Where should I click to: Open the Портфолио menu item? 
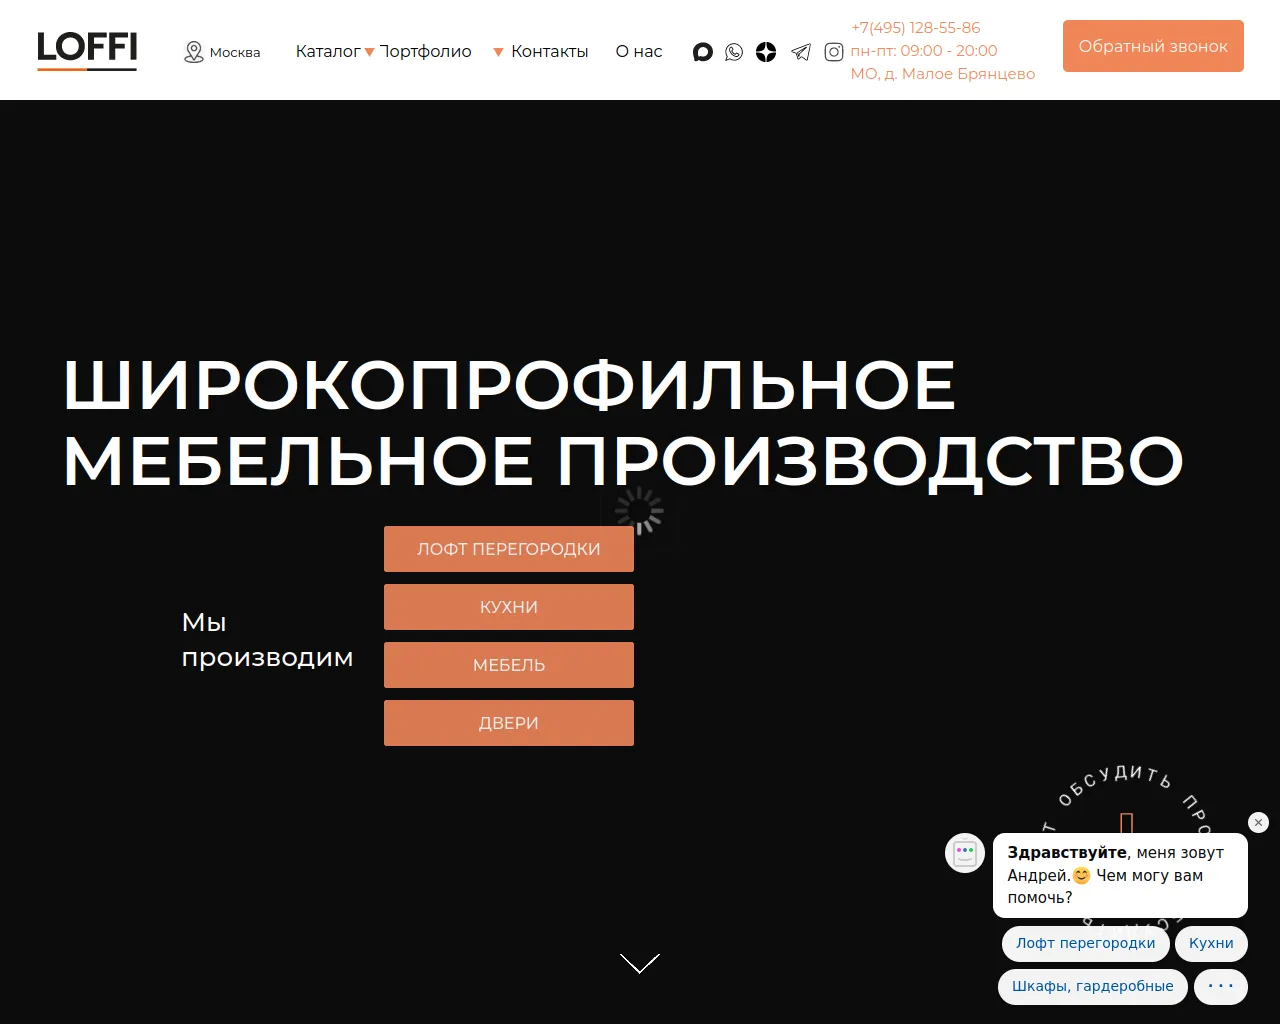(x=425, y=51)
